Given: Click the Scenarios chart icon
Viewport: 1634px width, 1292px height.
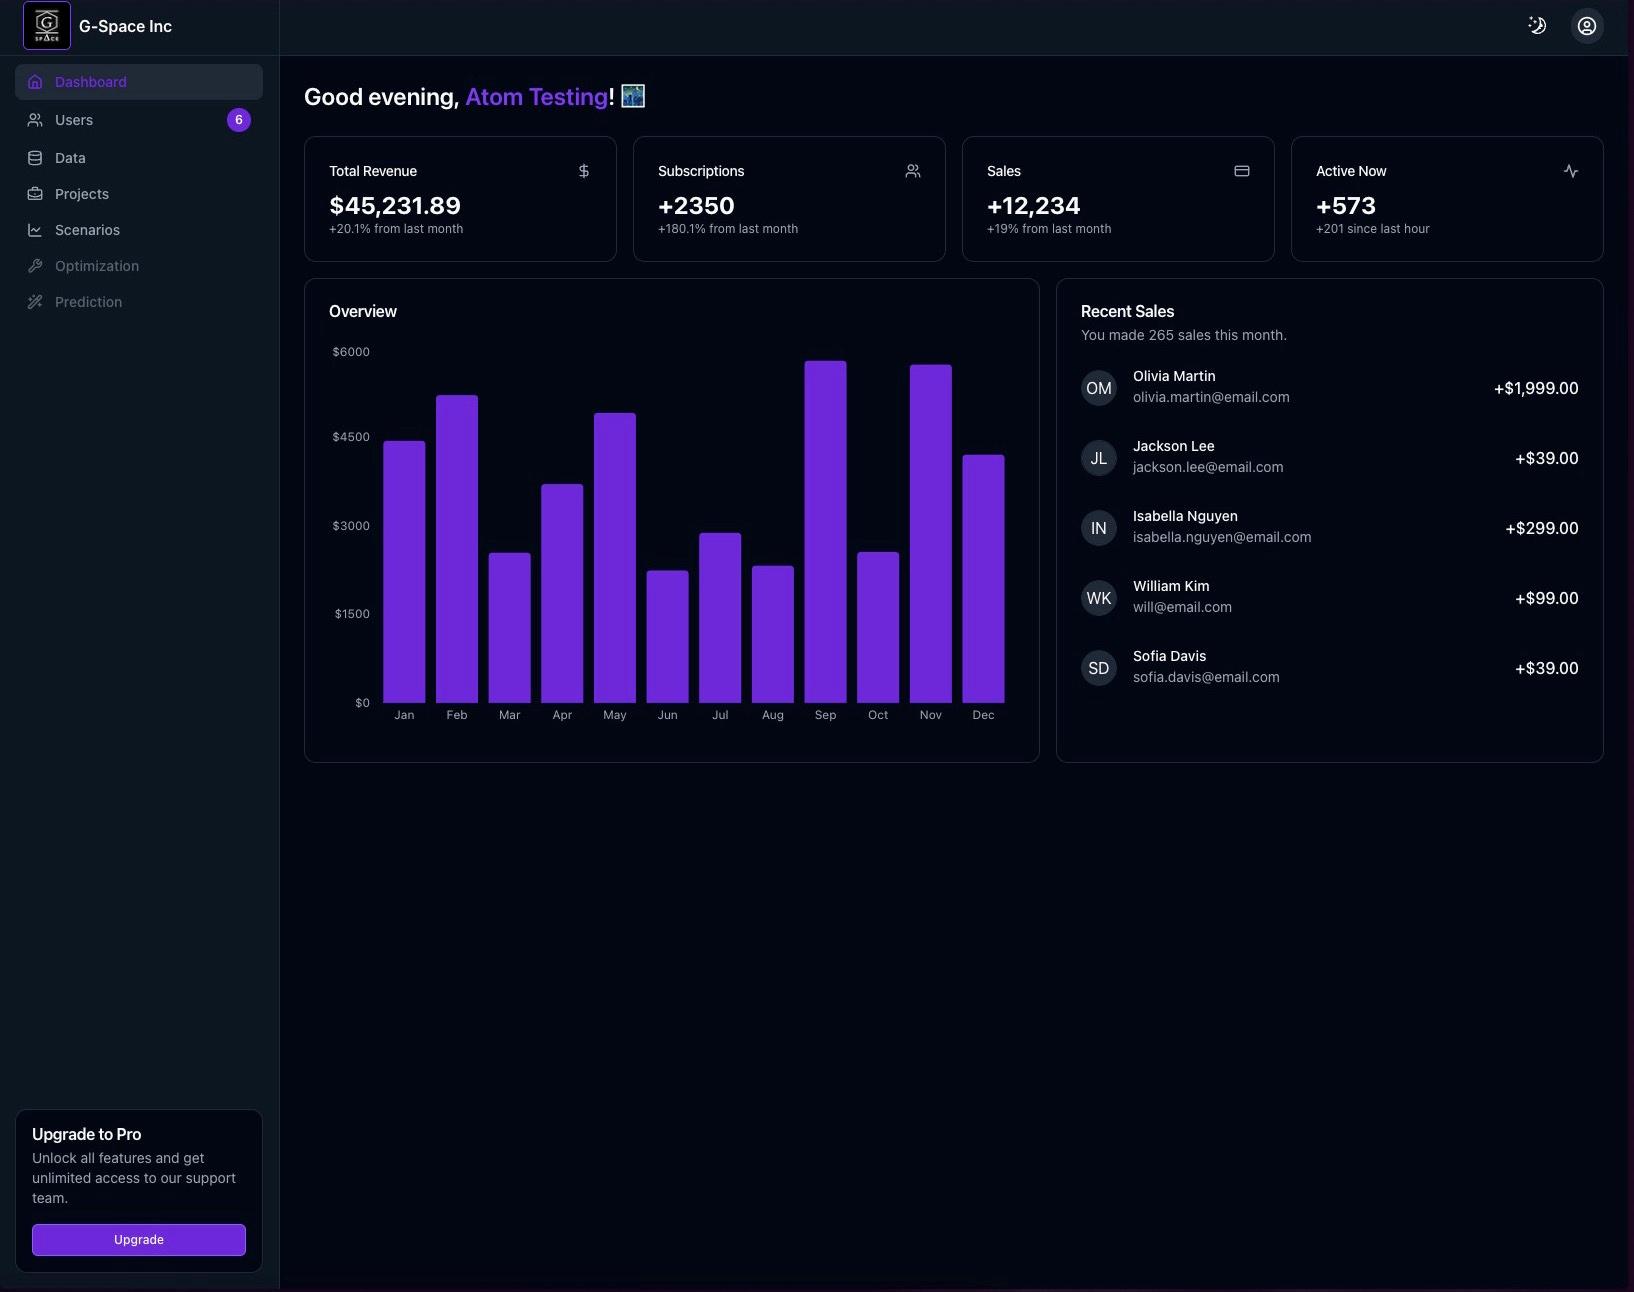Looking at the screenshot, I should pos(35,230).
